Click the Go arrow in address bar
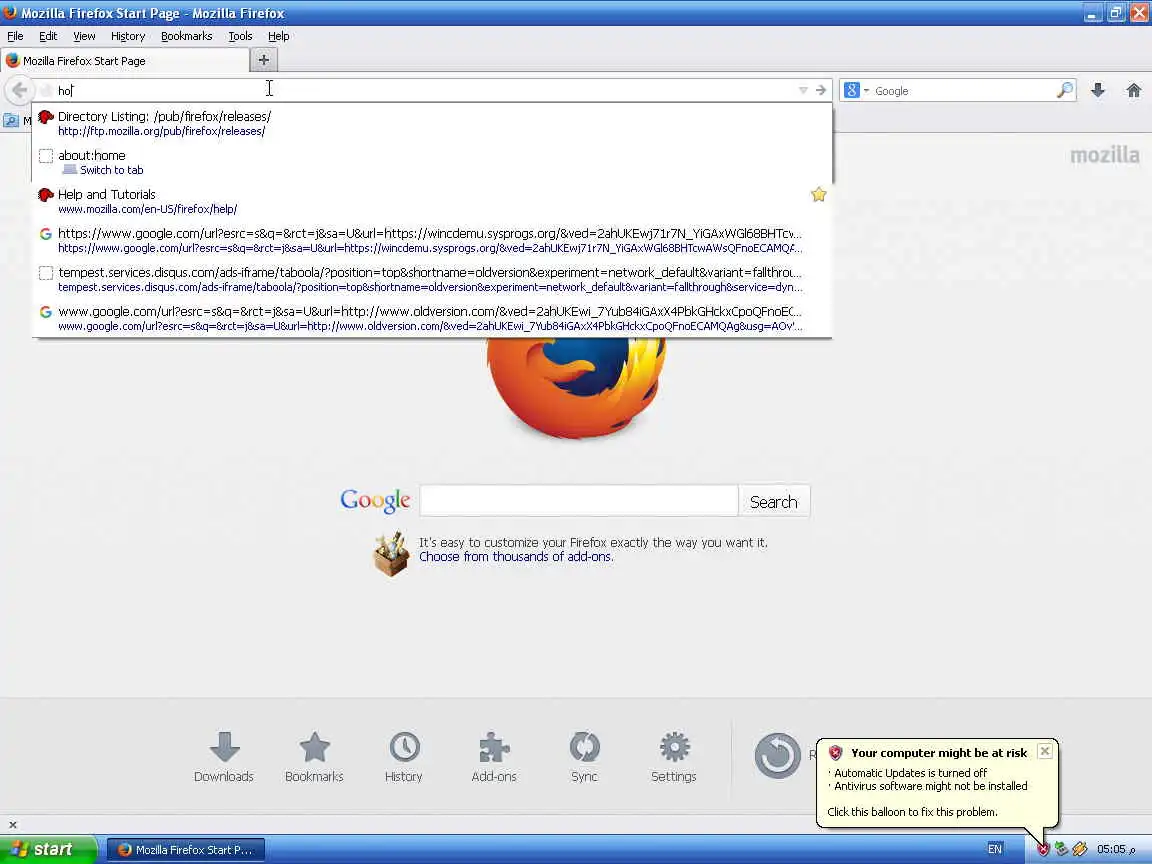 (821, 90)
